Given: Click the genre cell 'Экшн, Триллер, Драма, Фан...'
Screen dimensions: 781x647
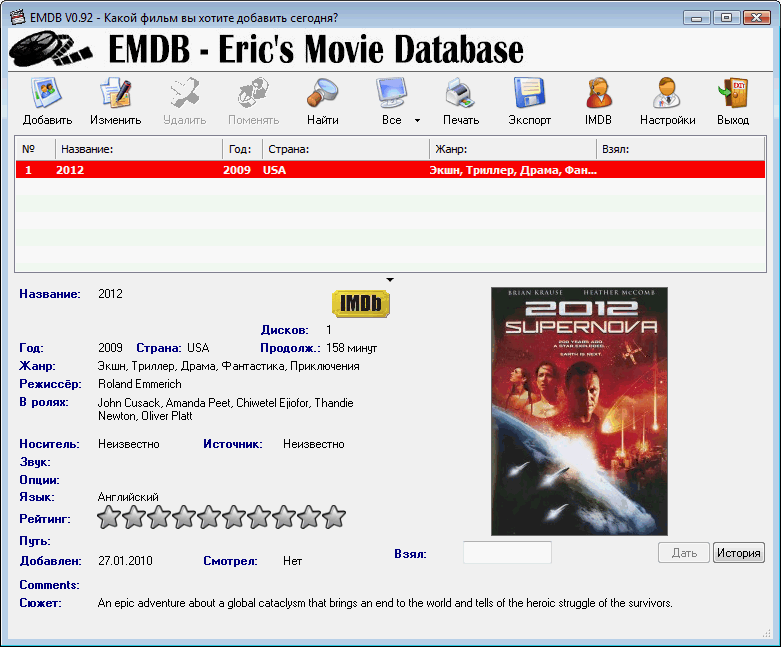Looking at the screenshot, I should [x=513, y=170].
